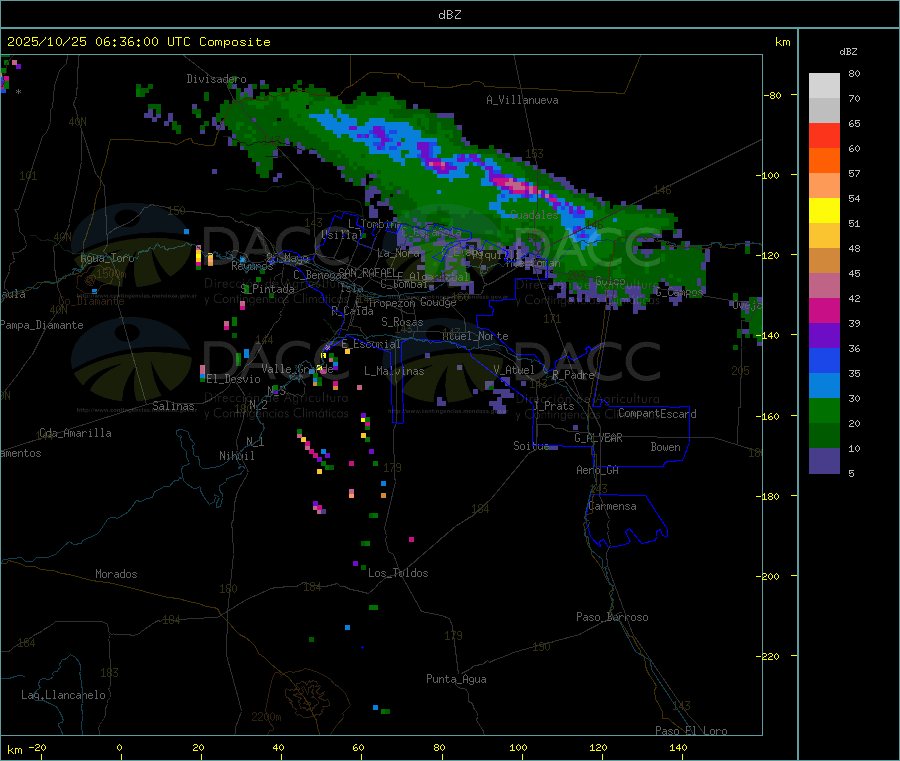Viewport: 900px width, 761px height.
Task: Click the Paso_El_Loro map label
Action: click(691, 731)
